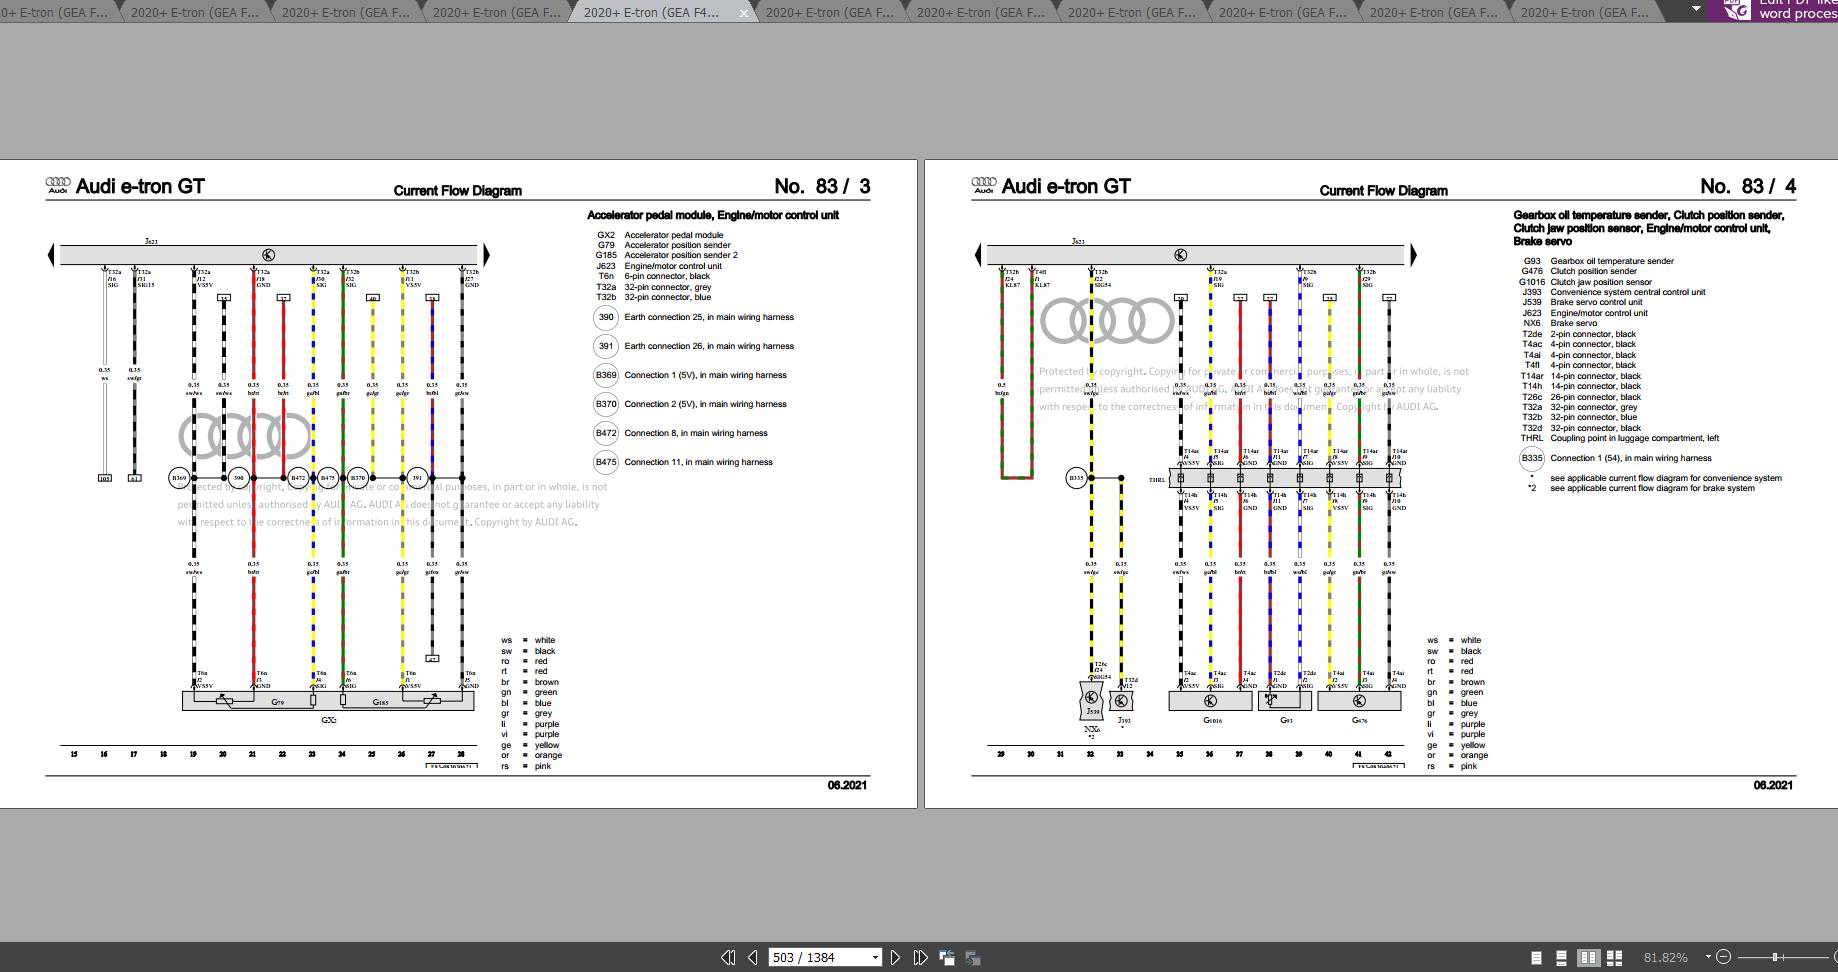This screenshot has height=972, width=1838.
Task: Select two-page facing layout
Action: 1588,958
